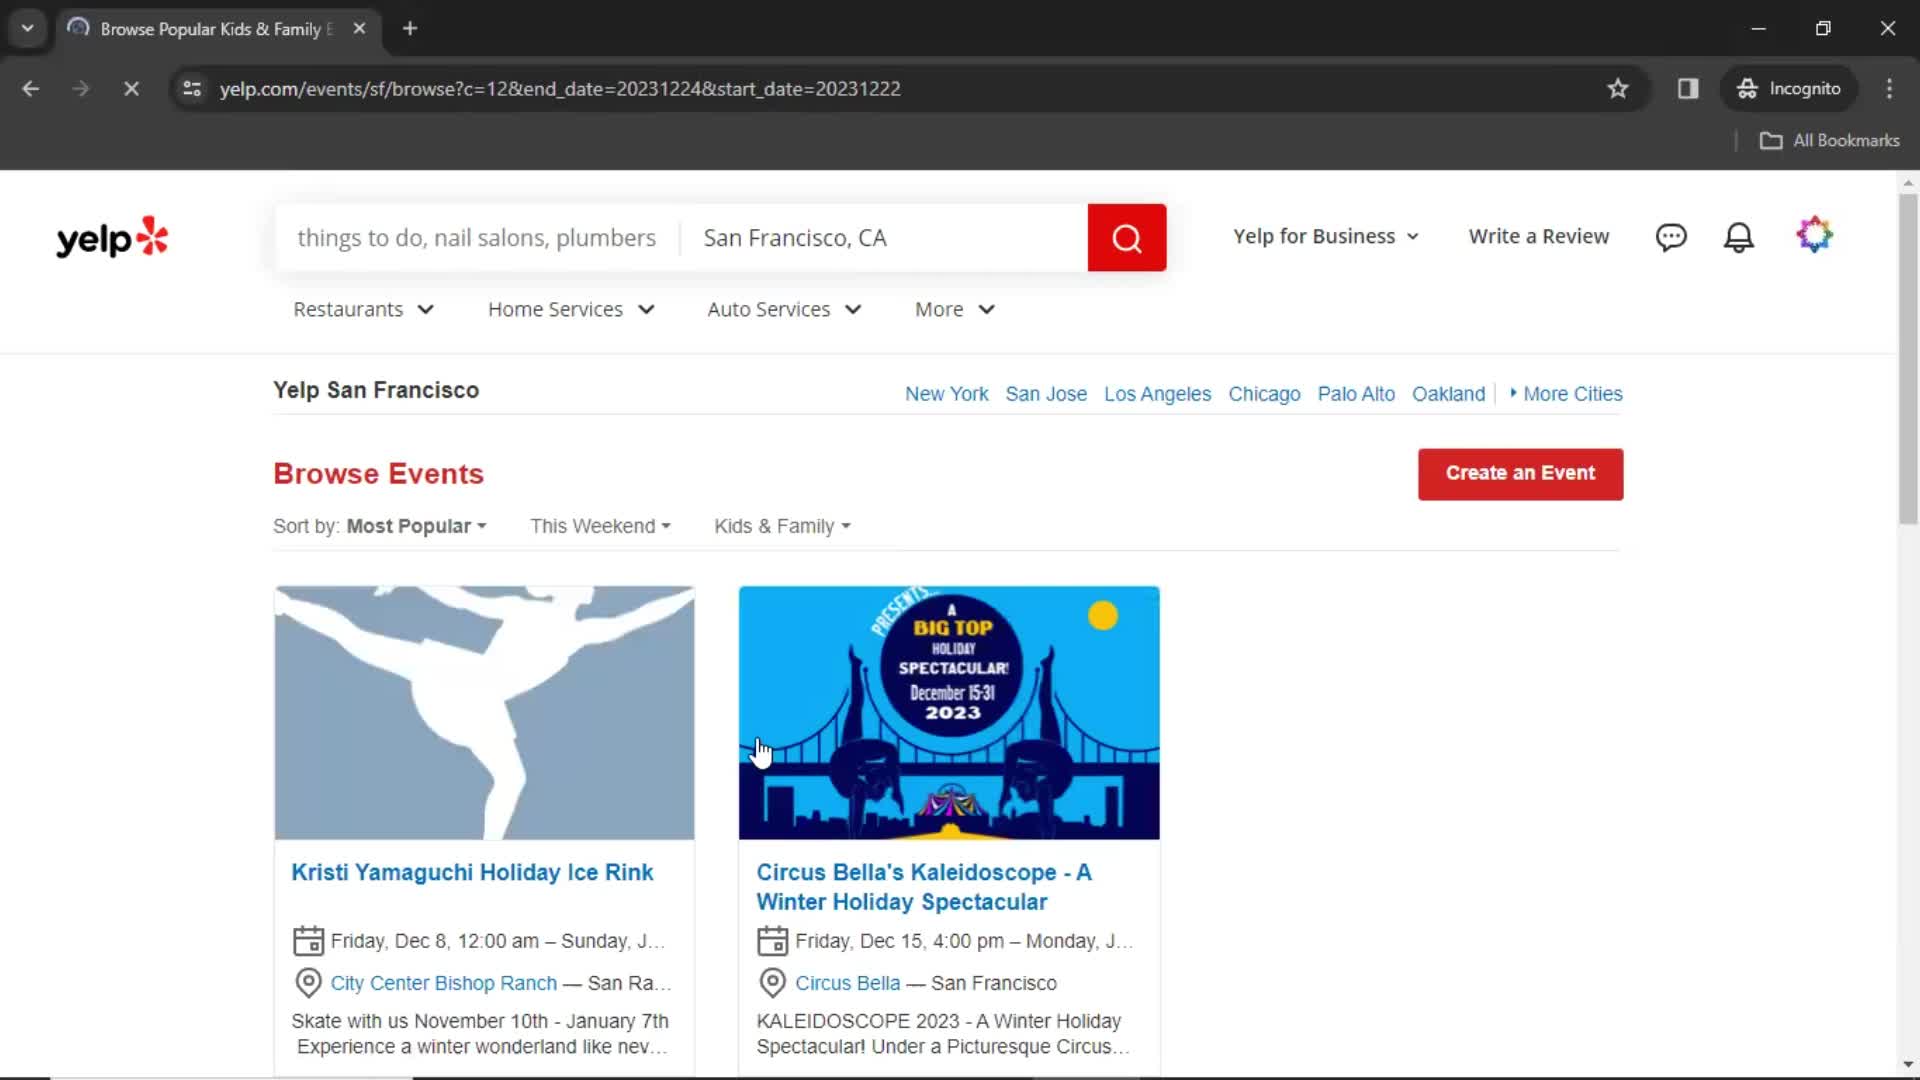Click Write a Review link
The height and width of the screenshot is (1080, 1920).
[x=1538, y=236]
